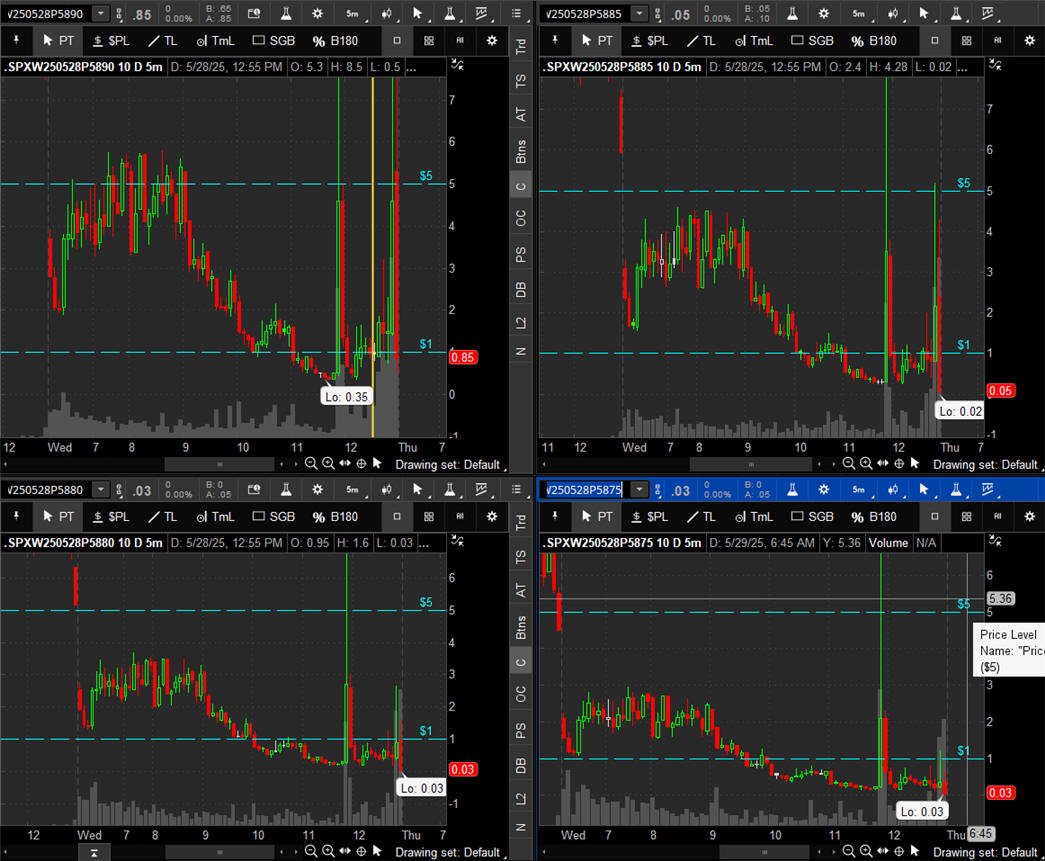Select SGB rectangle tool in P5875 chart

[x=812, y=516]
